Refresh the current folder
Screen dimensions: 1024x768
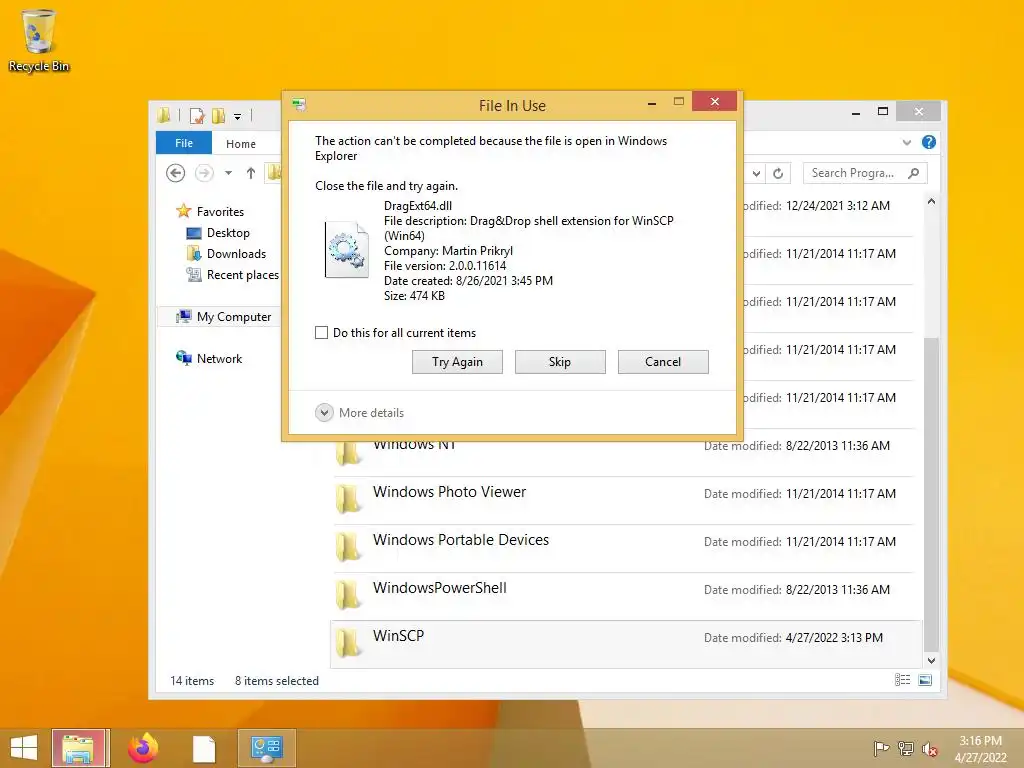778,174
